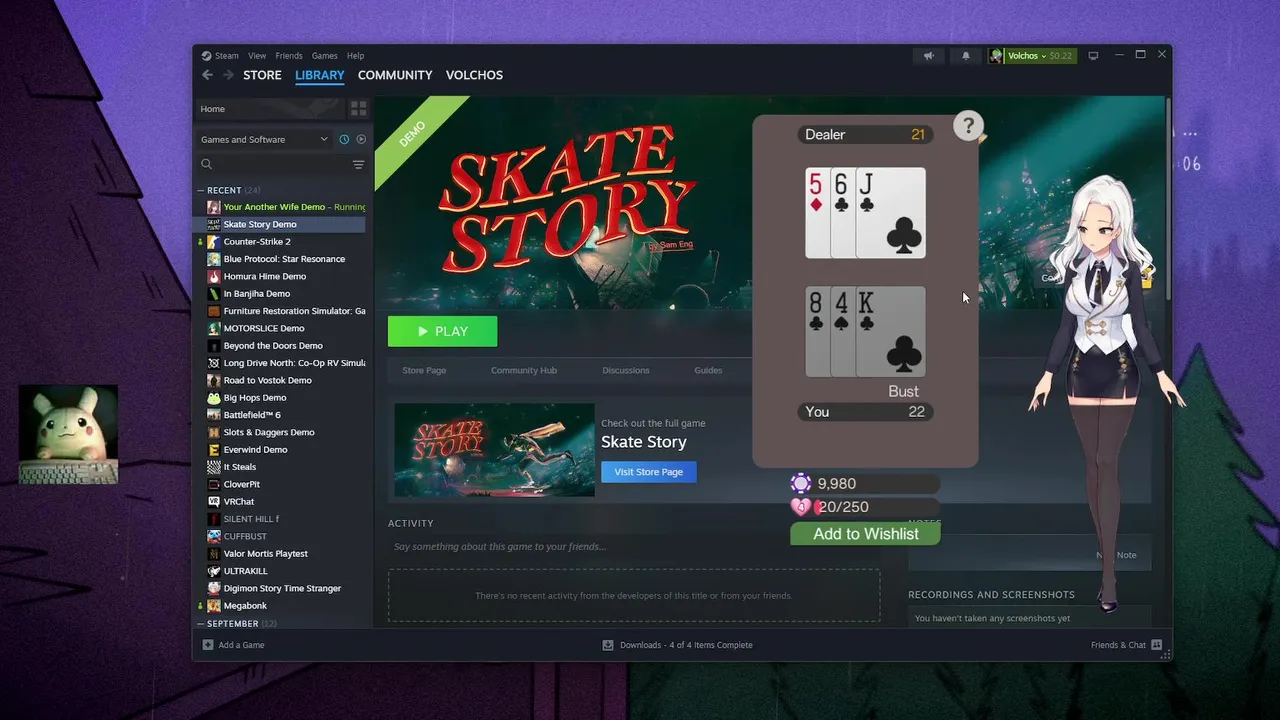Open the VOLCHOS profile tab
The height and width of the screenshot is (720, 1280).
(x=474, y=75)
